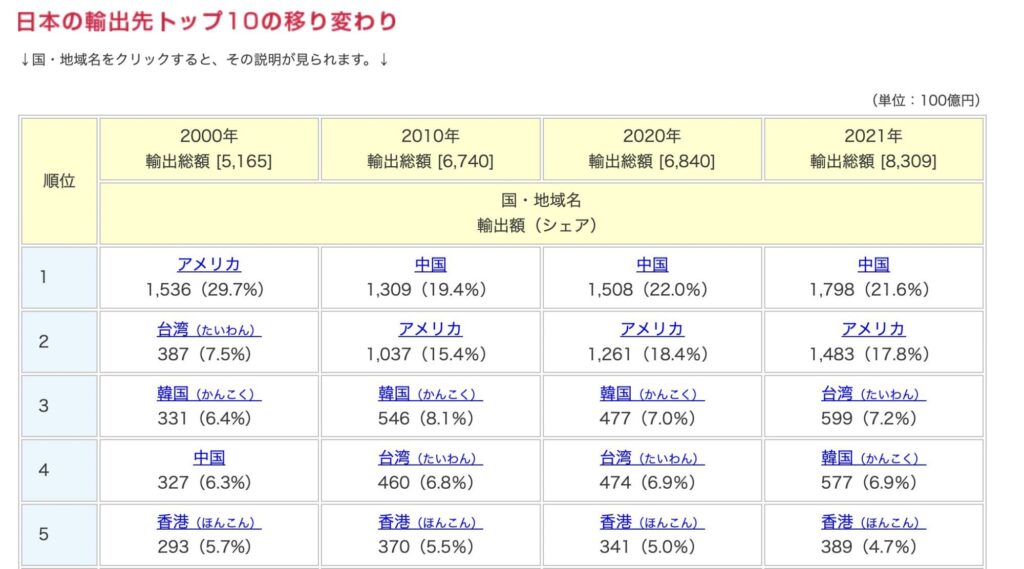Select the アメリカ link in 2020年 rank 2
The width and height of the screenshot is (1024, 569).
[x=652, y=329]
